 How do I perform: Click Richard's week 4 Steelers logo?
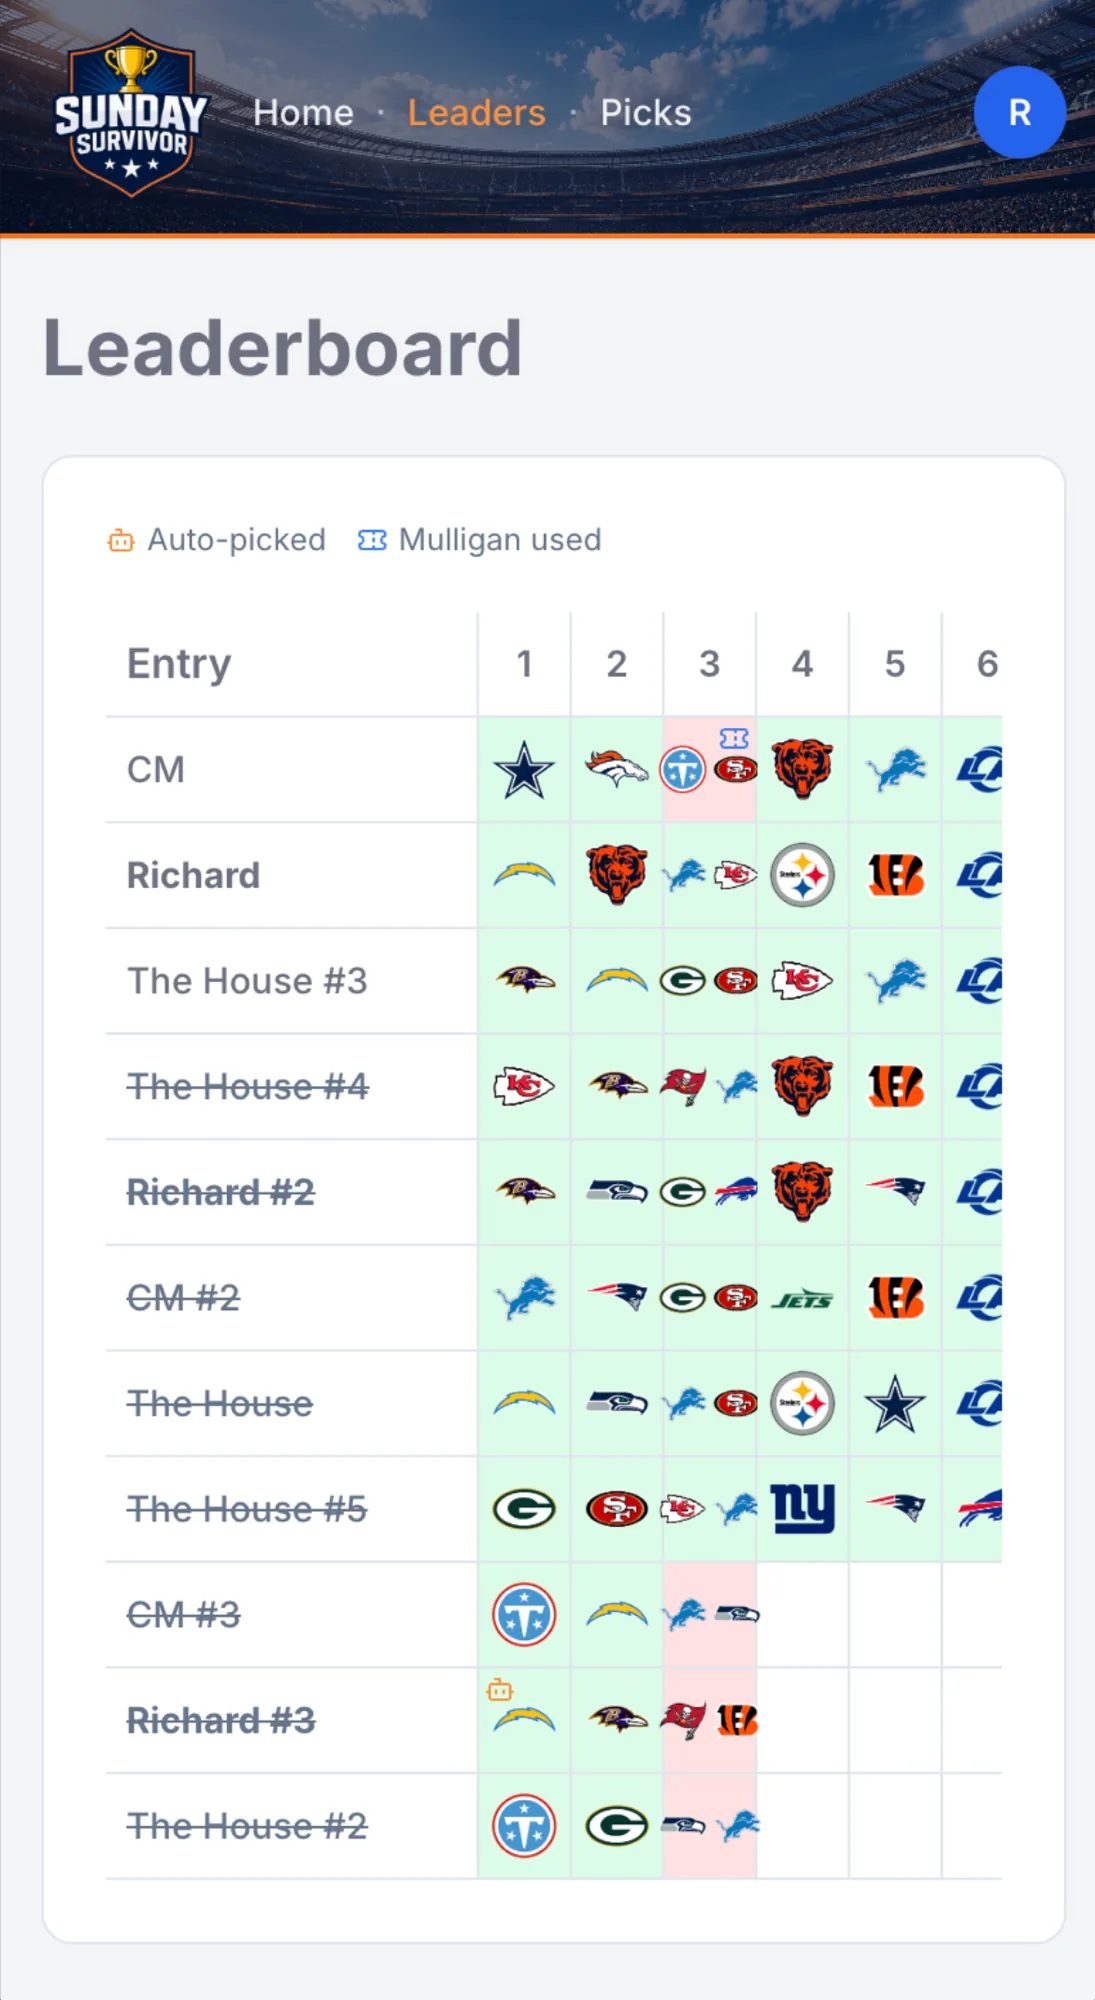(x=802, y=875)
